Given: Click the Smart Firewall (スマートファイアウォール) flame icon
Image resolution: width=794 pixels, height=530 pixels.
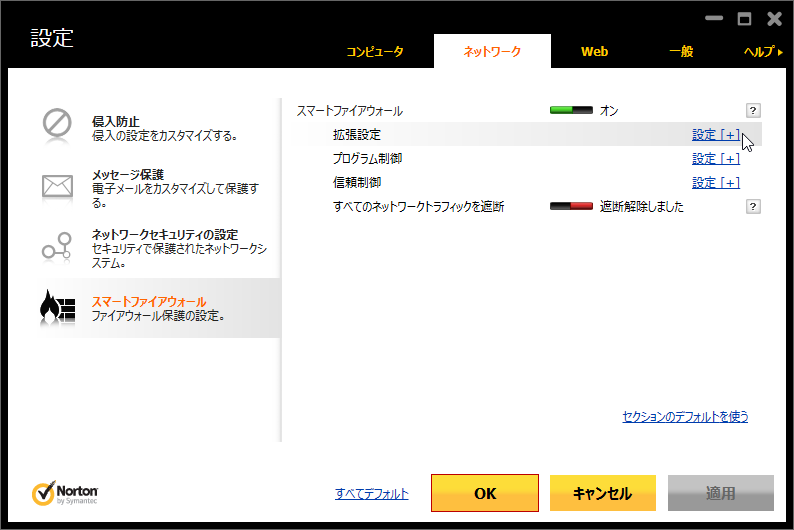Looking at the screenshot, I should tap(57, 308).
